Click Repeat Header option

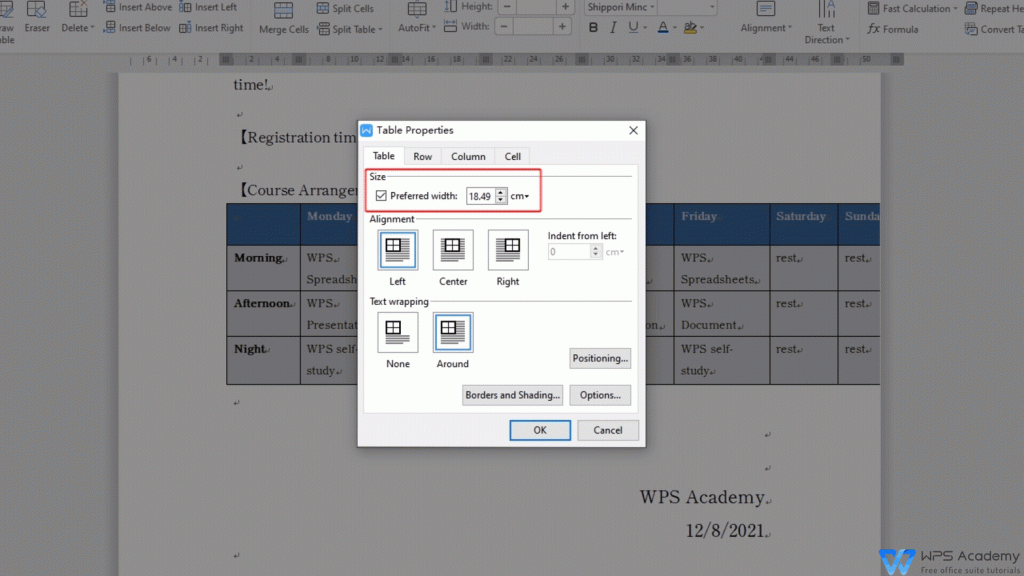(x=994, y=8)
